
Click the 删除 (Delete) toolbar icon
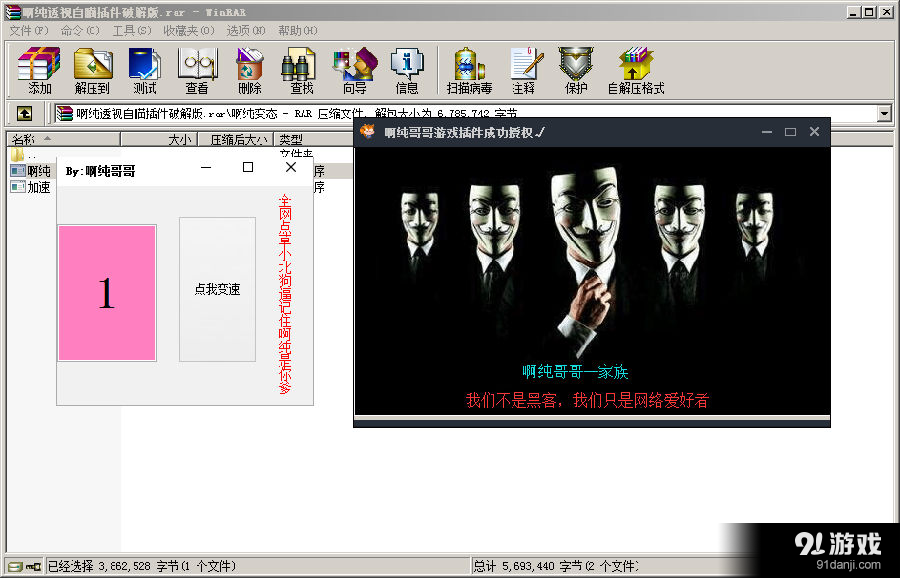[x=250, y=71]
